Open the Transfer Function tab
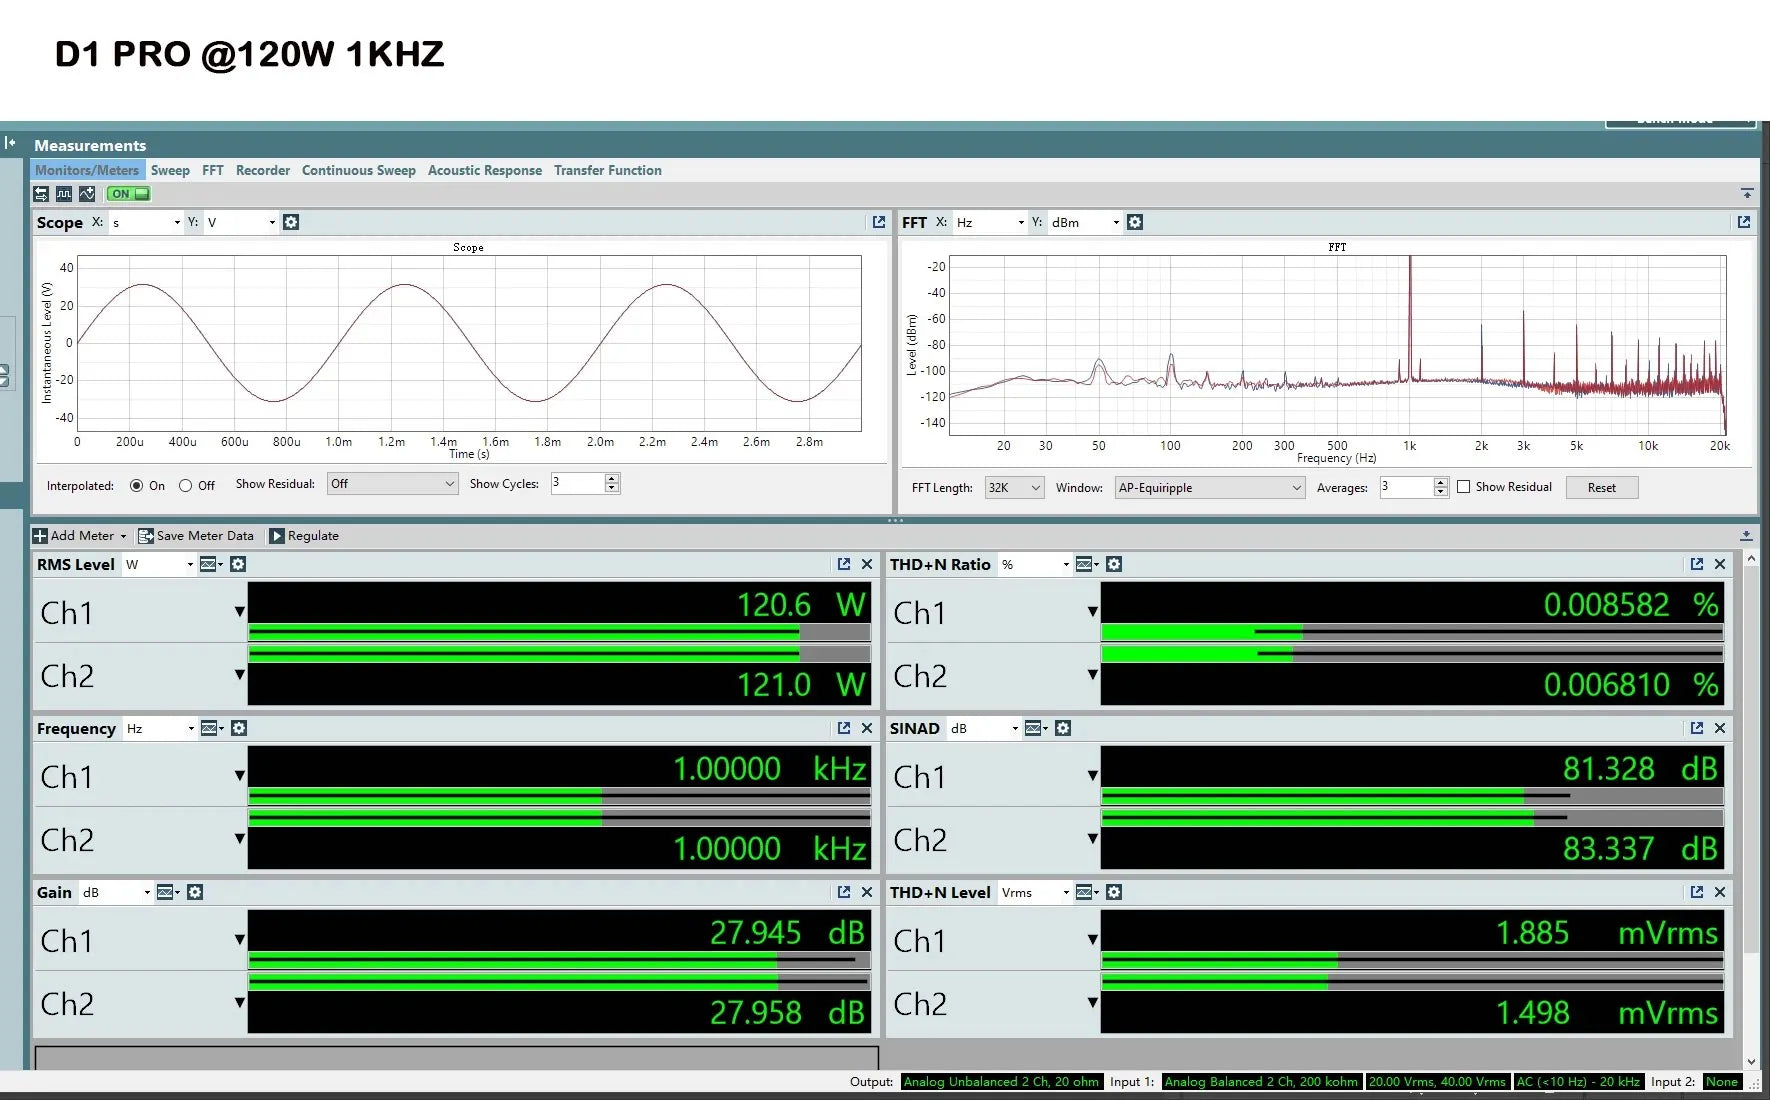1770x1100 pixels. (x=608, y=170)
